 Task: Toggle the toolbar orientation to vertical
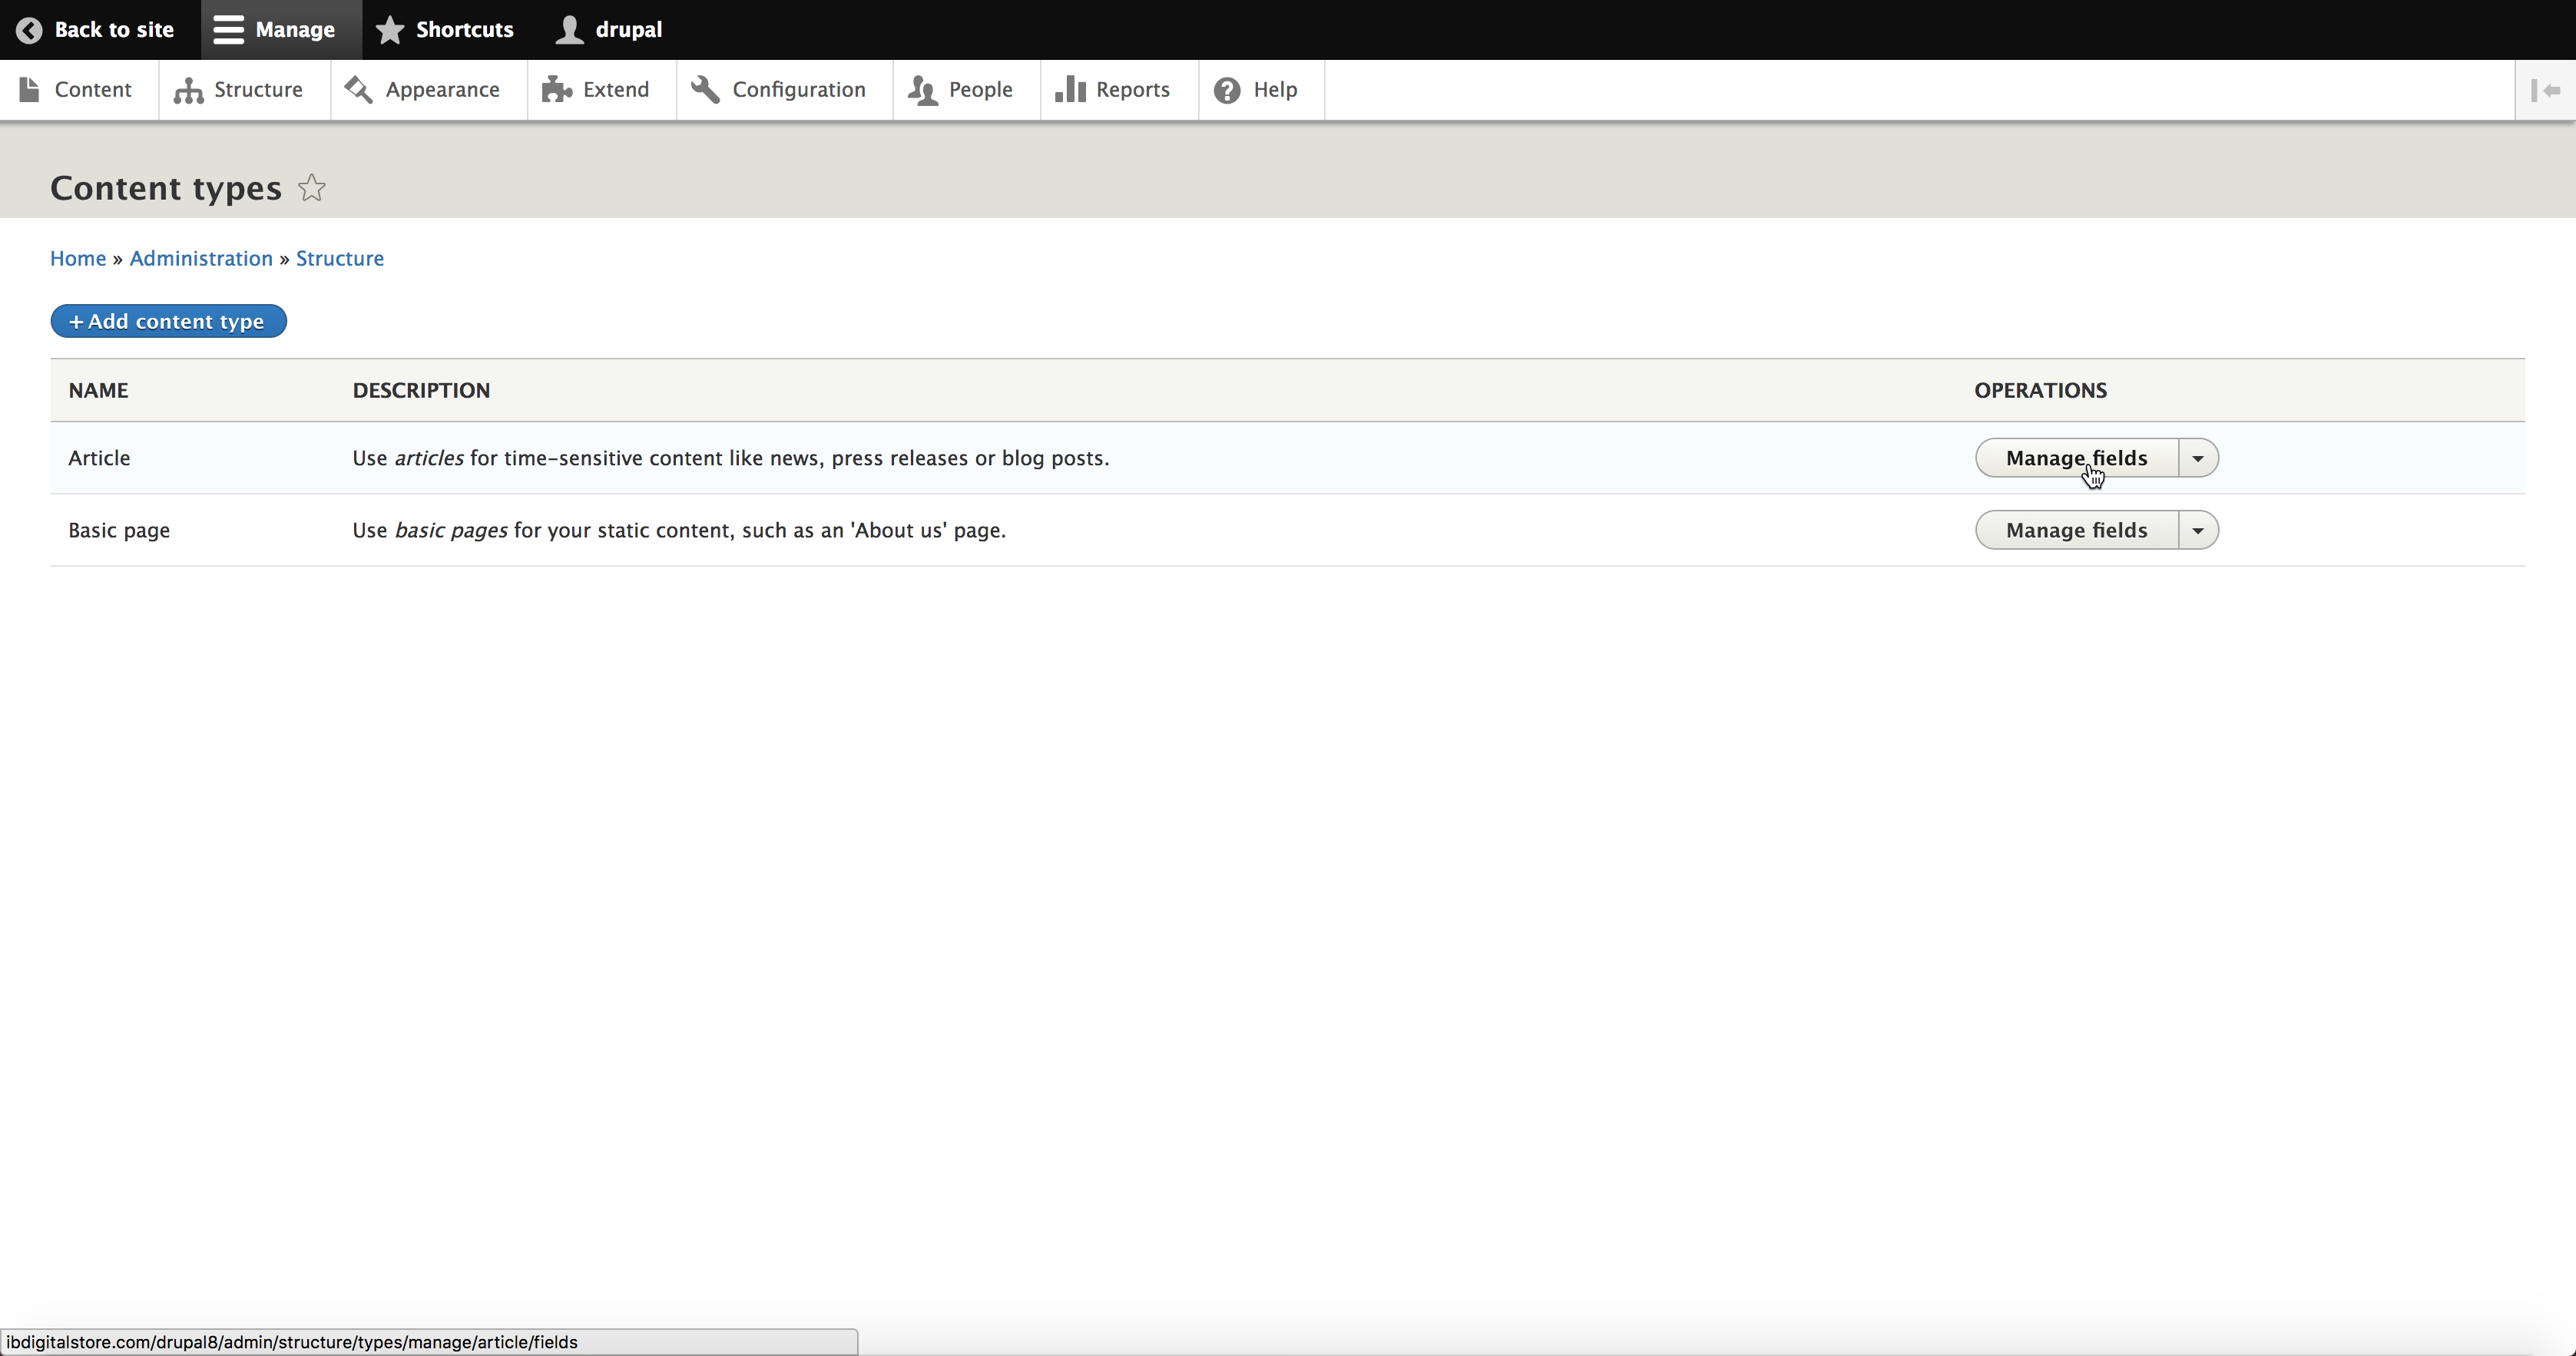point(2545,91)
